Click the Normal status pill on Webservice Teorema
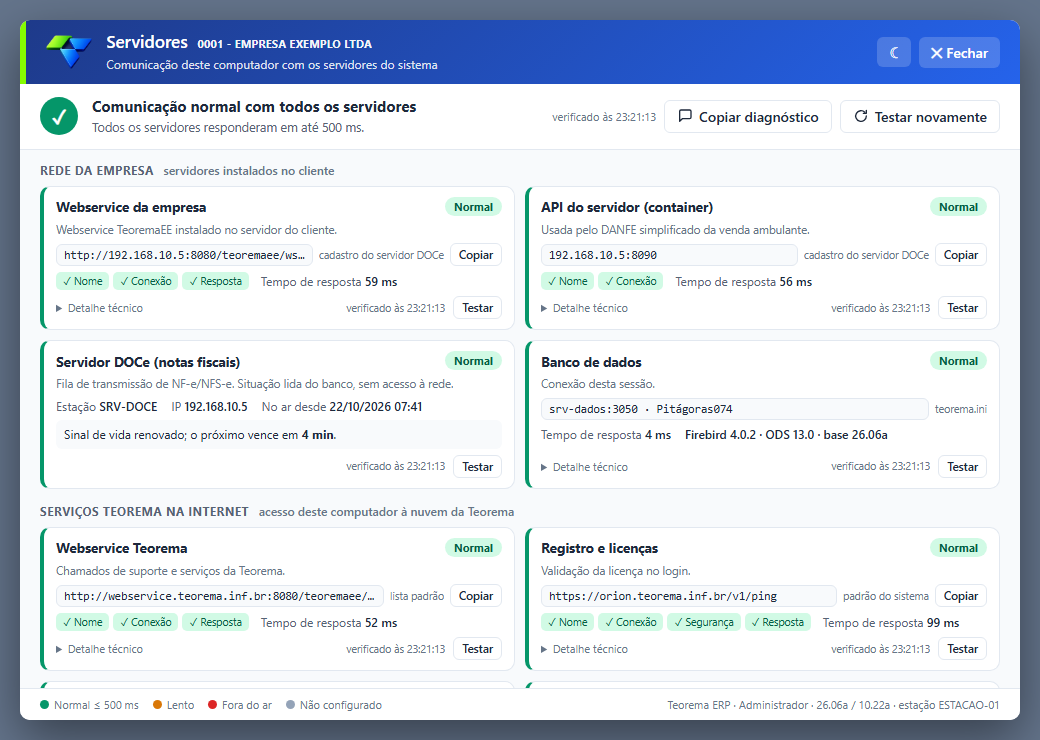1040x740 pixels. click(474, 548)
